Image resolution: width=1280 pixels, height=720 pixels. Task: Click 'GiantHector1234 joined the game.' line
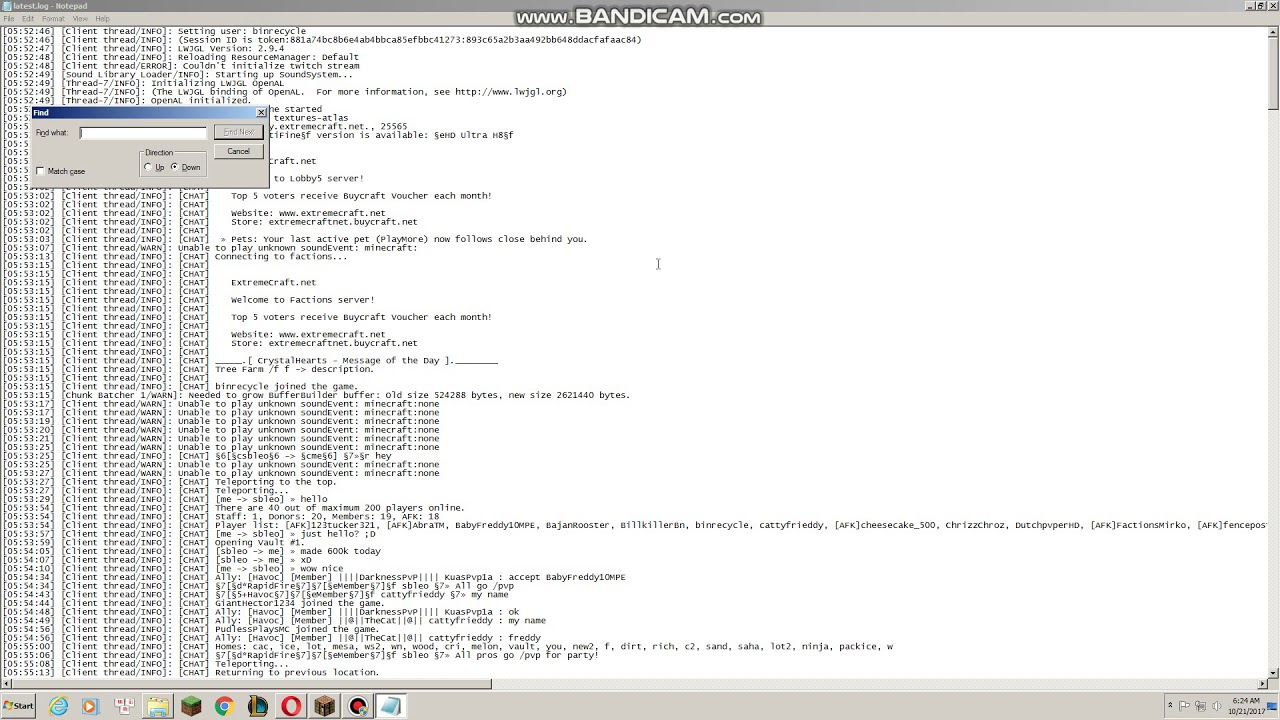coord(299,603)
